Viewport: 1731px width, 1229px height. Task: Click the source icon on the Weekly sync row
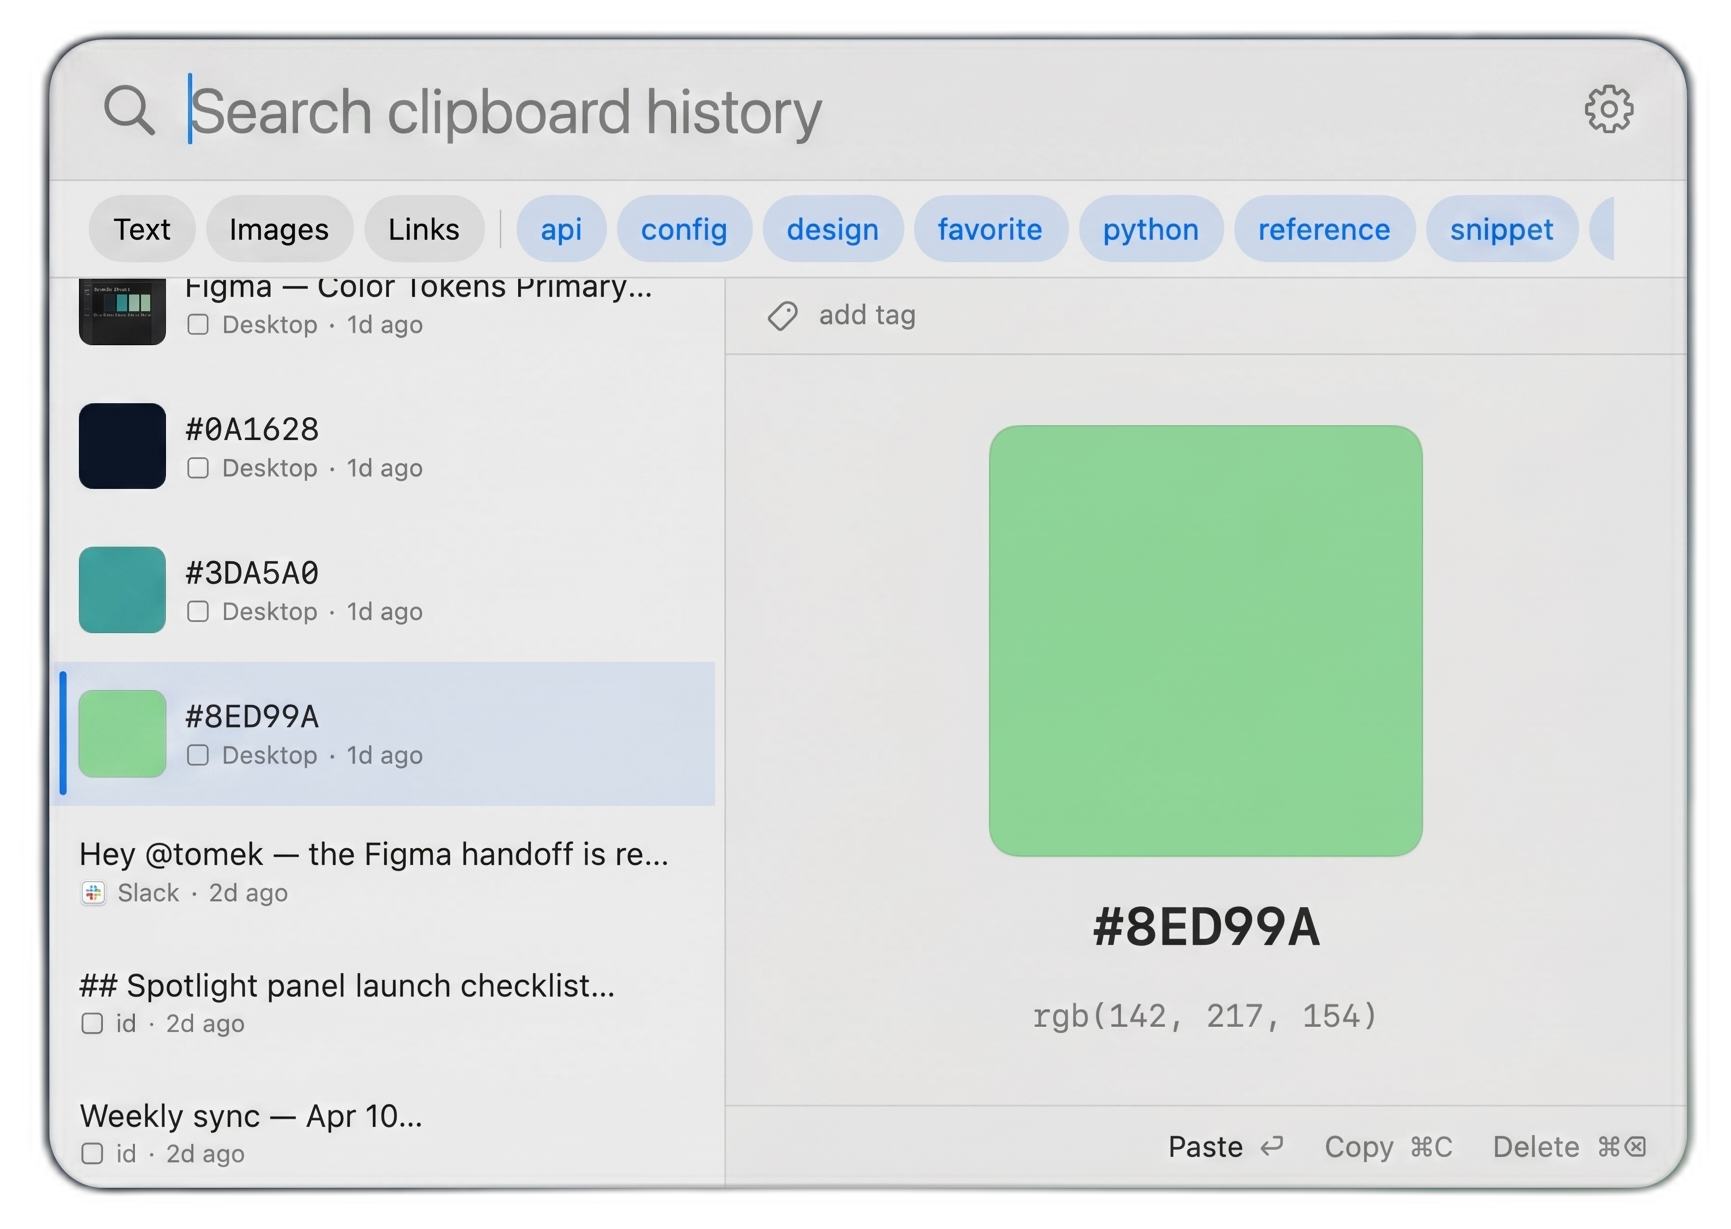tap(92, 1154)
